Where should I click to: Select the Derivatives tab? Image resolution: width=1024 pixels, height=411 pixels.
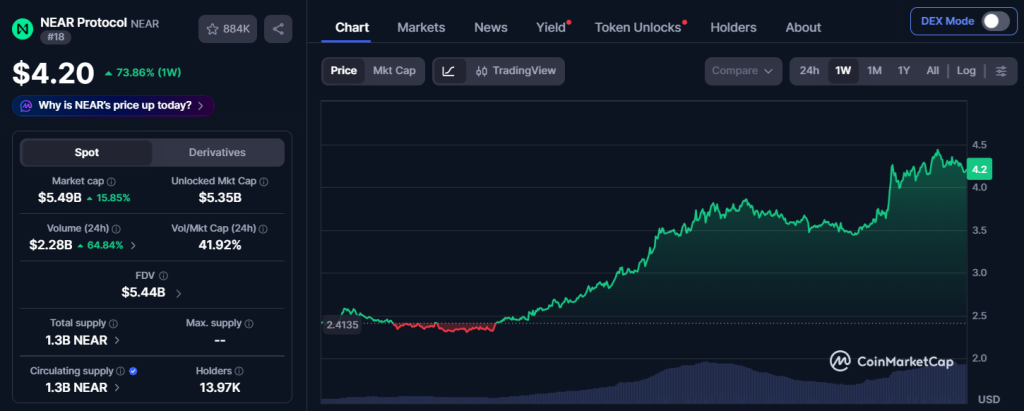[217, 152]
